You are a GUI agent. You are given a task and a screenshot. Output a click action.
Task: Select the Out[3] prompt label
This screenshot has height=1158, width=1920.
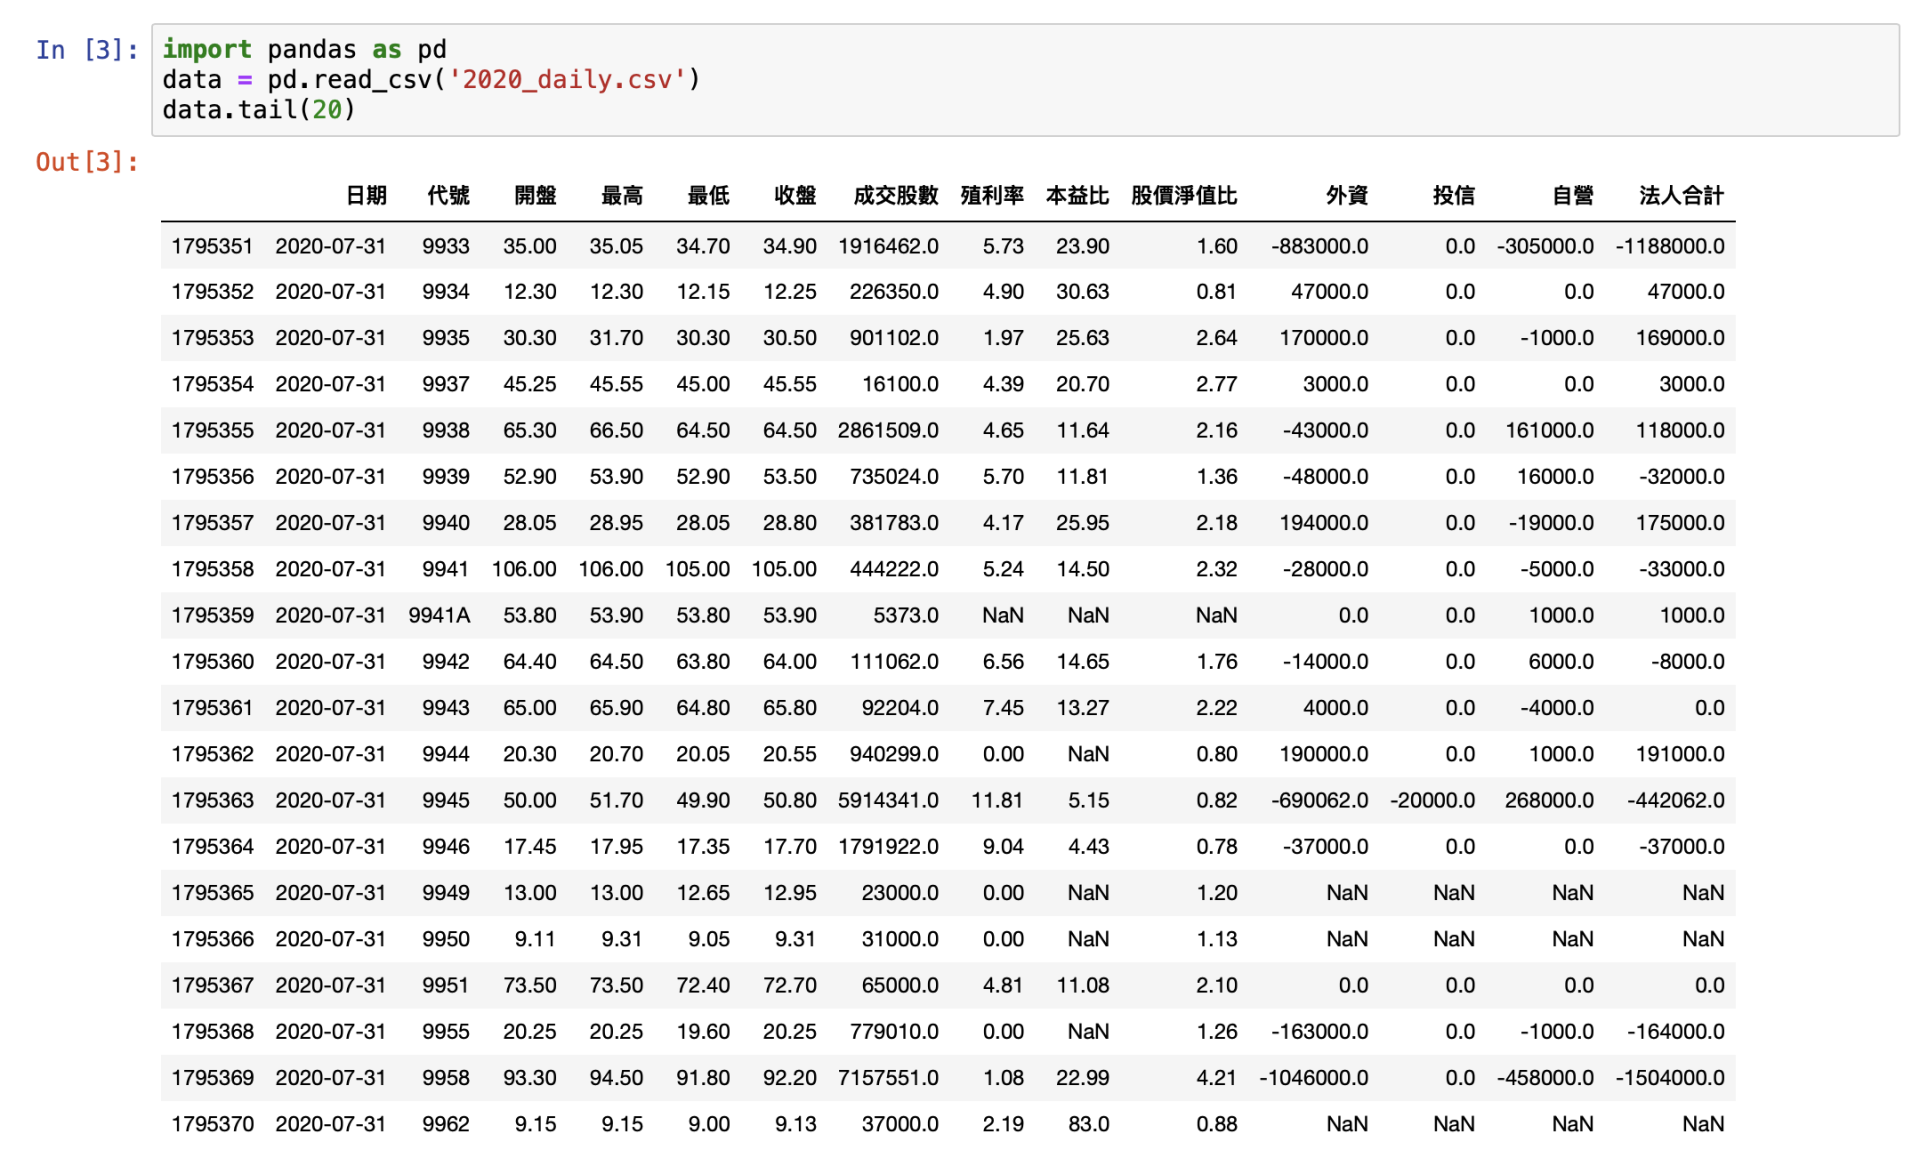point(87,162)
